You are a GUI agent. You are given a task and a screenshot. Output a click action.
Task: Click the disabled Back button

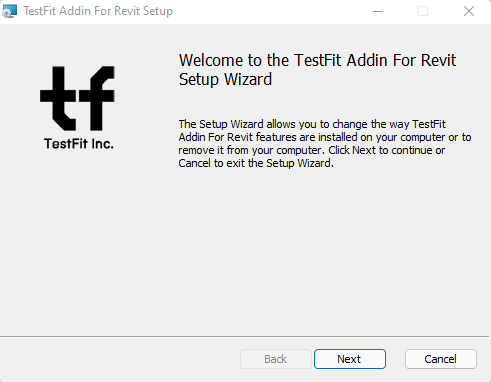pyautogui.click(x=276, y=359)
